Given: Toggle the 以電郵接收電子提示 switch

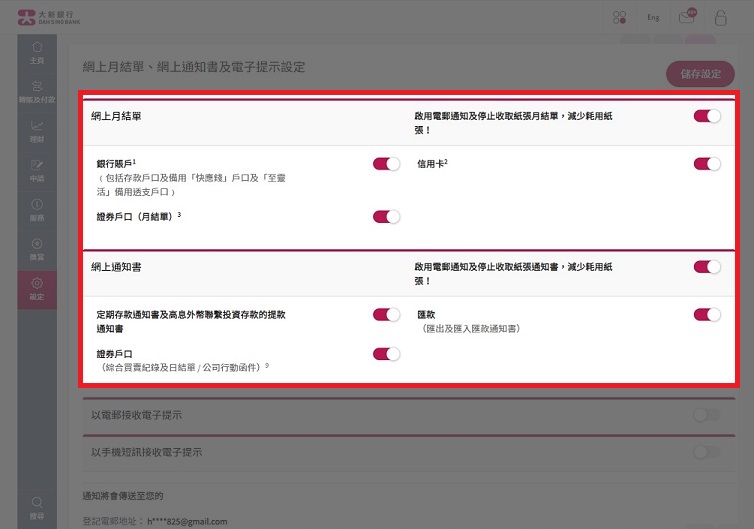Looking at the screenshot, I should (707, 415).
